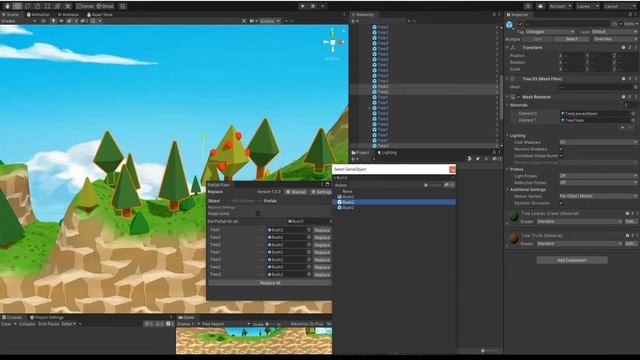The width and height of the screenshot is (640, 360).
Task: Open the Mesh field object picker
Action: tap(636, 87)
